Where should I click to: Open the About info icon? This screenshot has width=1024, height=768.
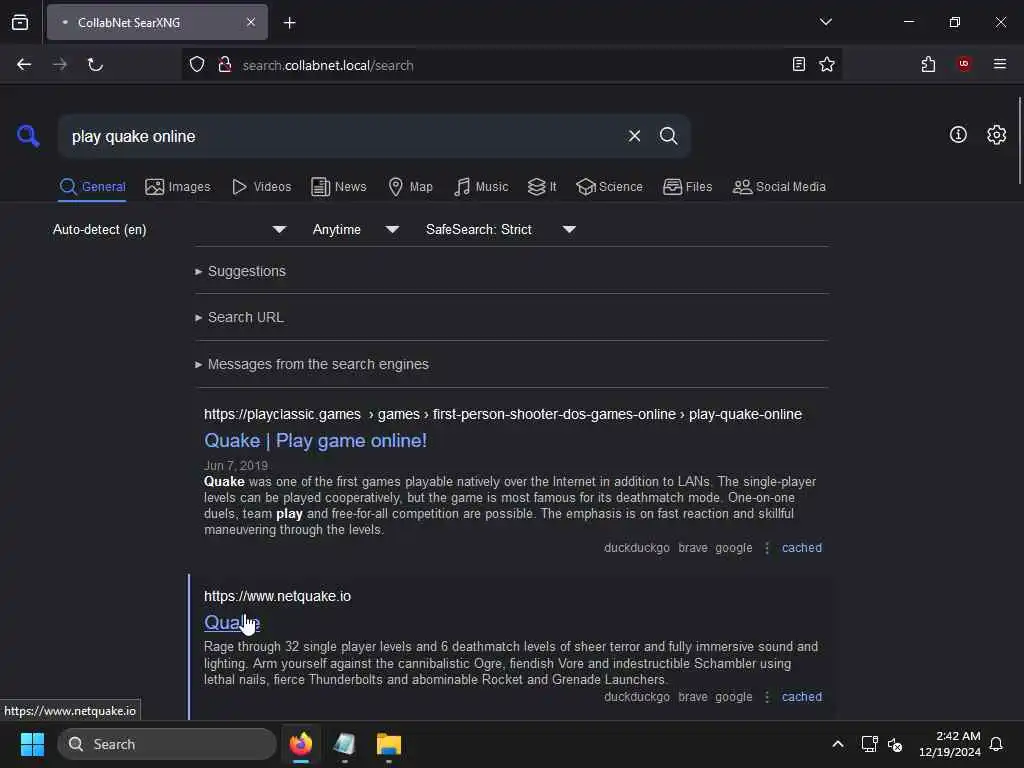point(958,135)
